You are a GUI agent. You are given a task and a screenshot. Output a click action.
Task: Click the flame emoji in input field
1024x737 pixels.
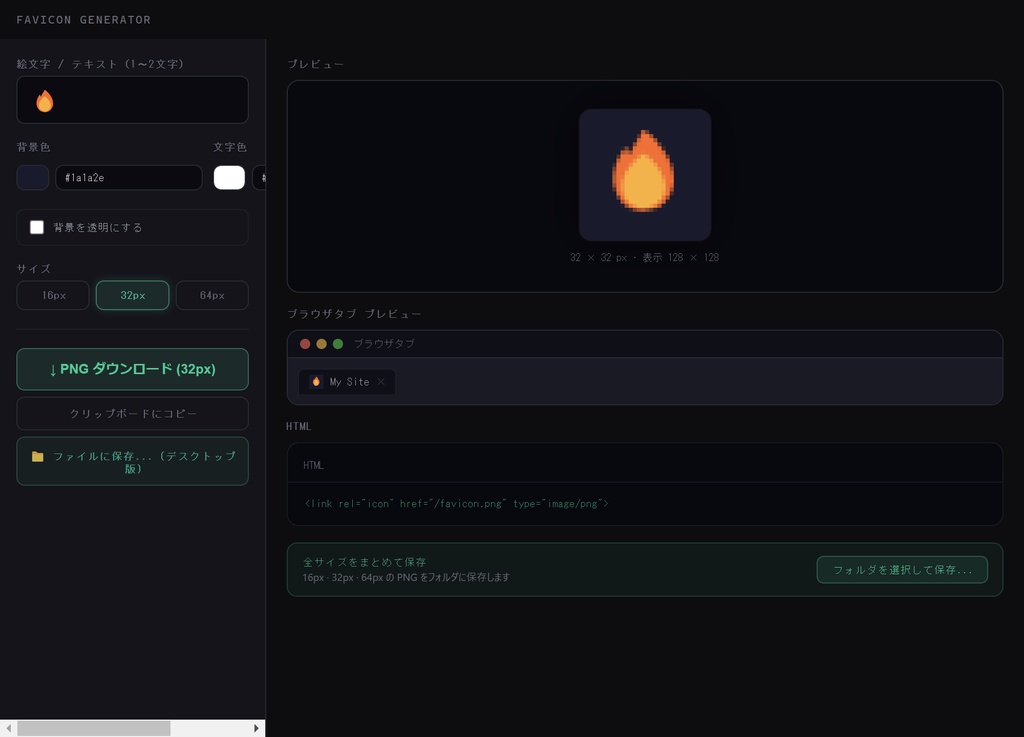click(44, 101)
